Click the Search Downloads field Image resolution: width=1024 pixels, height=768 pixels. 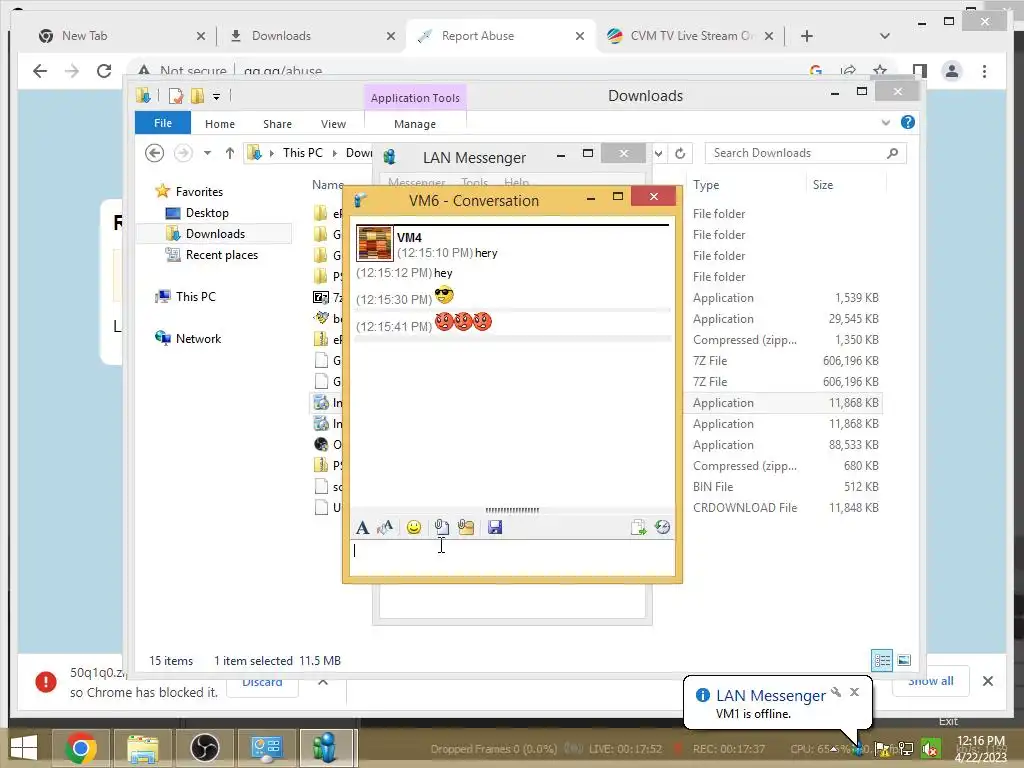point(805,153)
